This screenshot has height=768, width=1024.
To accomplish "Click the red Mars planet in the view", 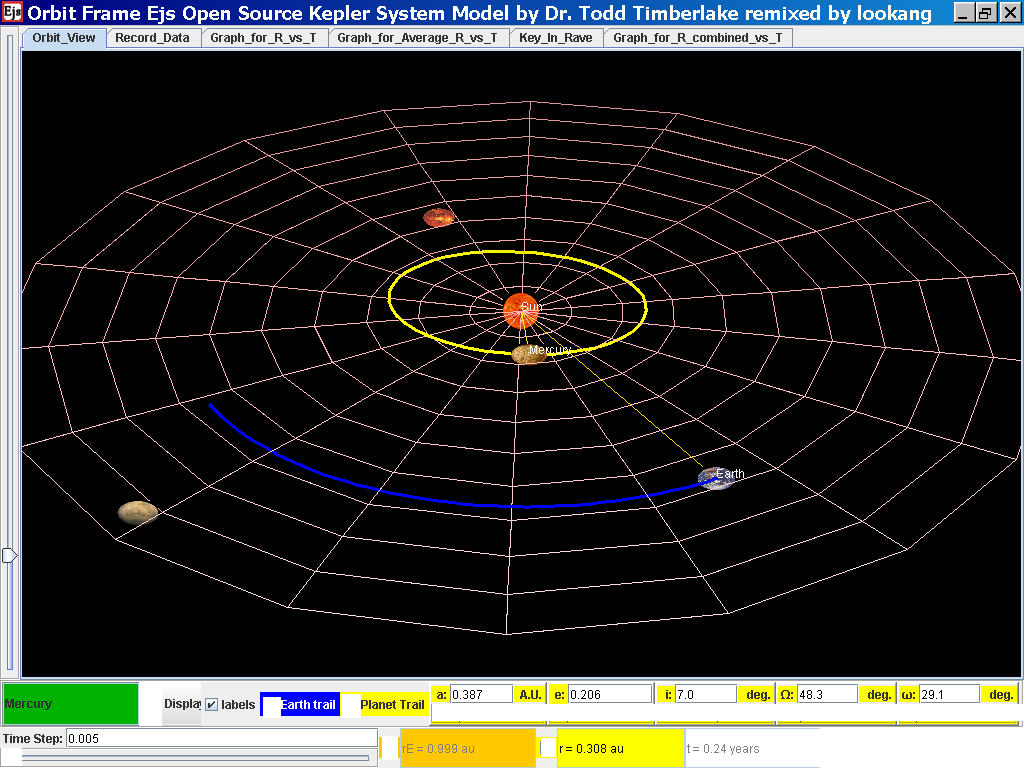I will [438, 217].
